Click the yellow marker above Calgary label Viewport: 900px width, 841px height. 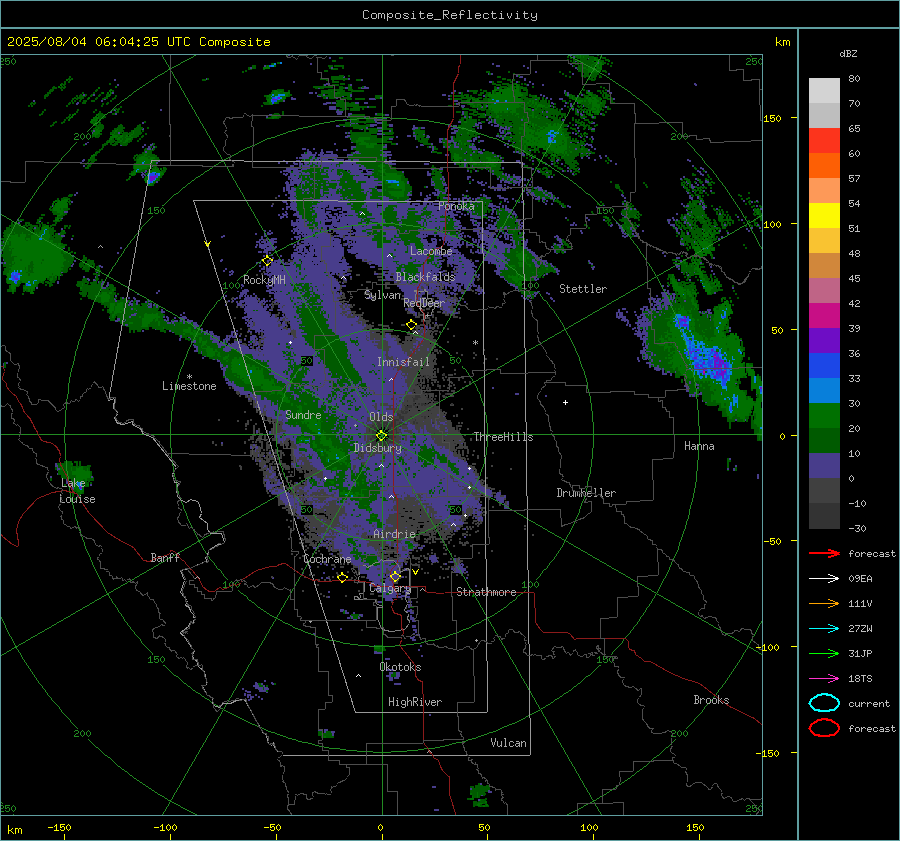(395, 576)
